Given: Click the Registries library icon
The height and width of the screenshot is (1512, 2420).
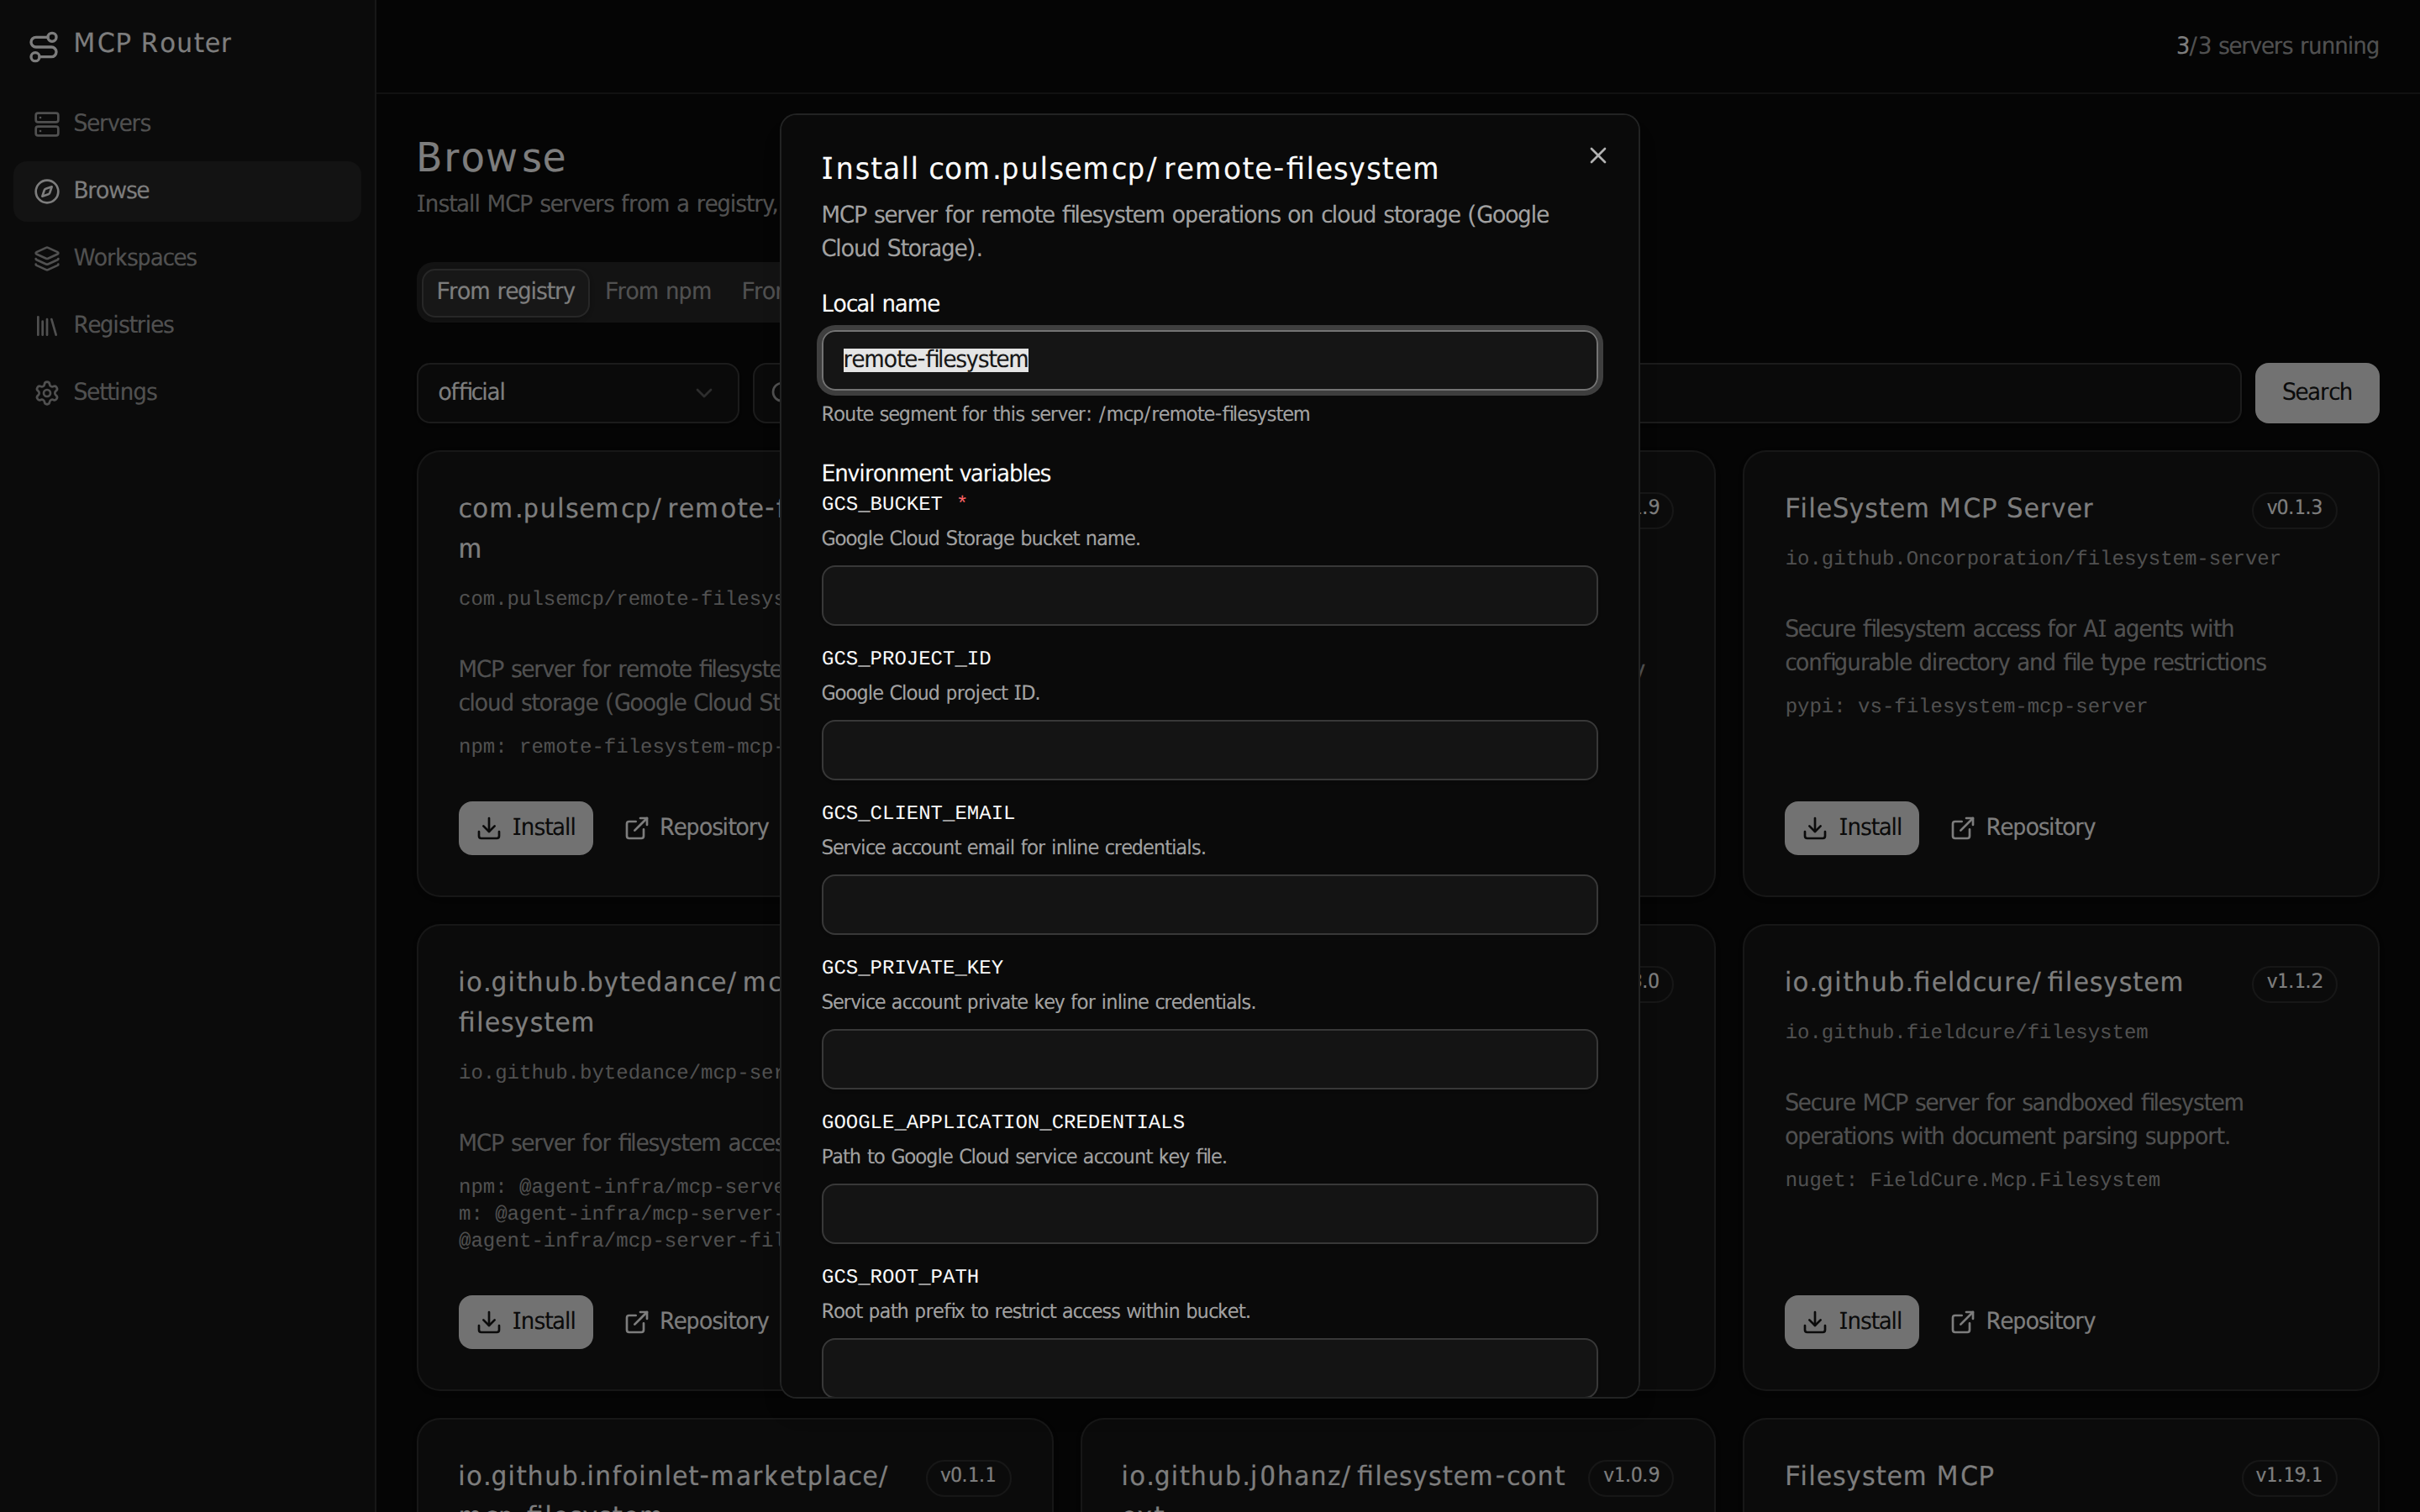Looking at the screenshot, I should tap(46, 326).
